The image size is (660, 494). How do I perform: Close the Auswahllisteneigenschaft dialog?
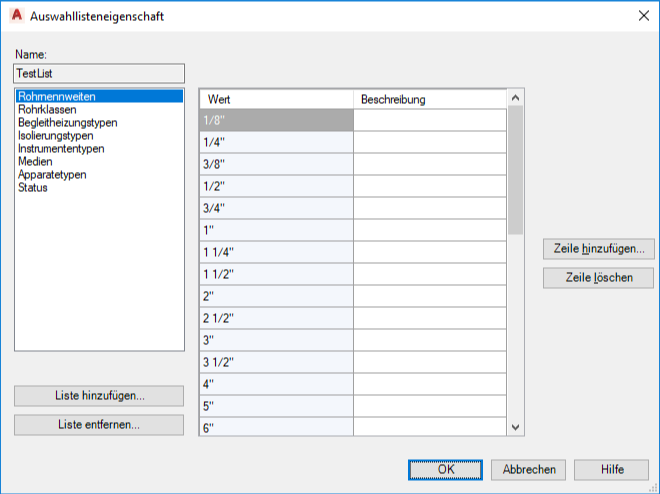point(642,16)
